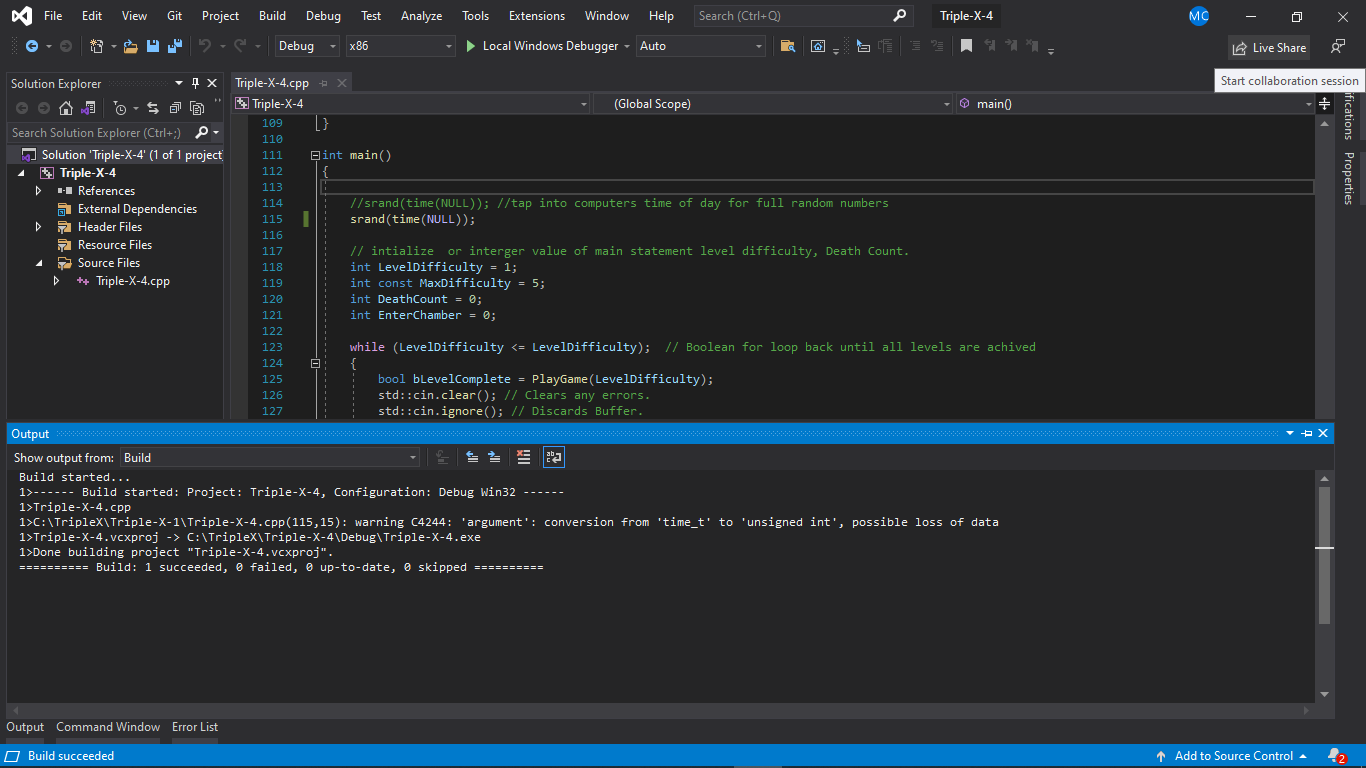Image resolution: width=1366 pixels, height=768 pixels.
Task: Click the Open File folder icon
Action: (x=131, y=46)
